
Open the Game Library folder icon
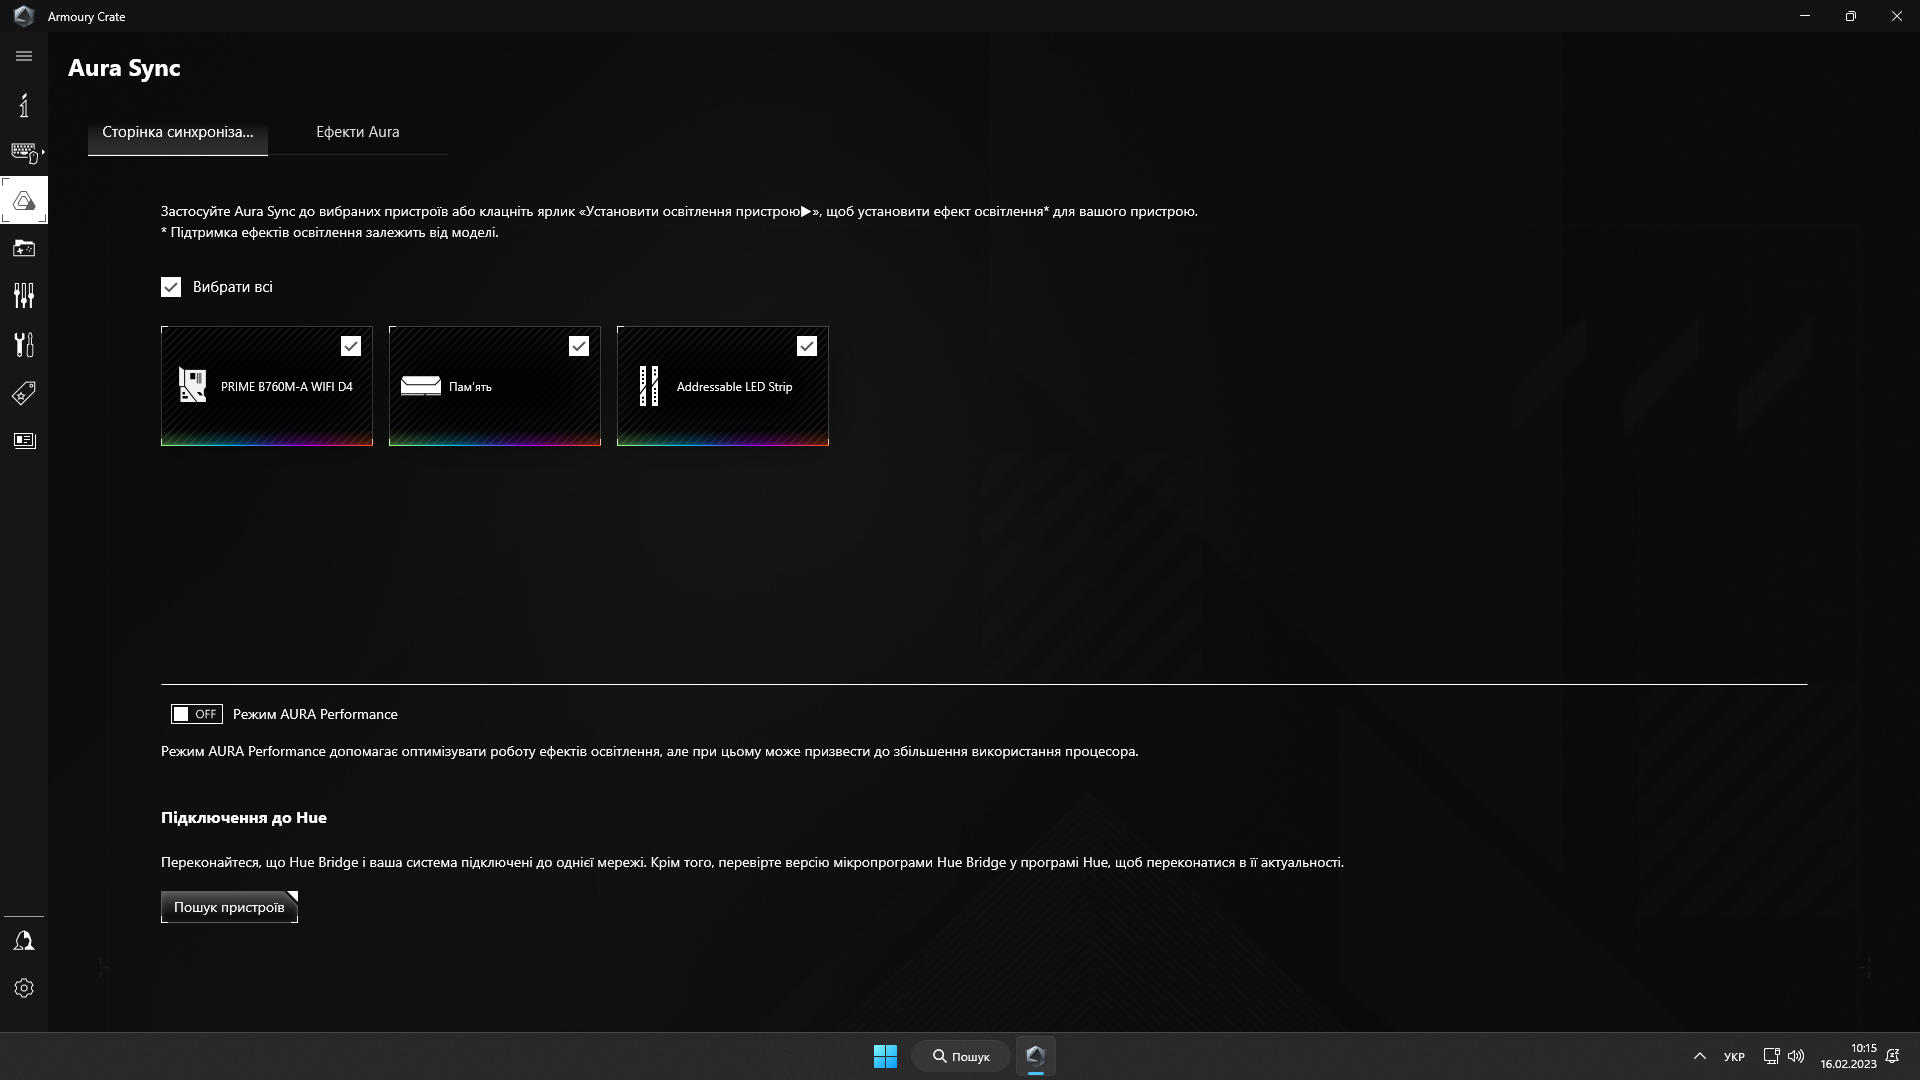coord(24,248)
